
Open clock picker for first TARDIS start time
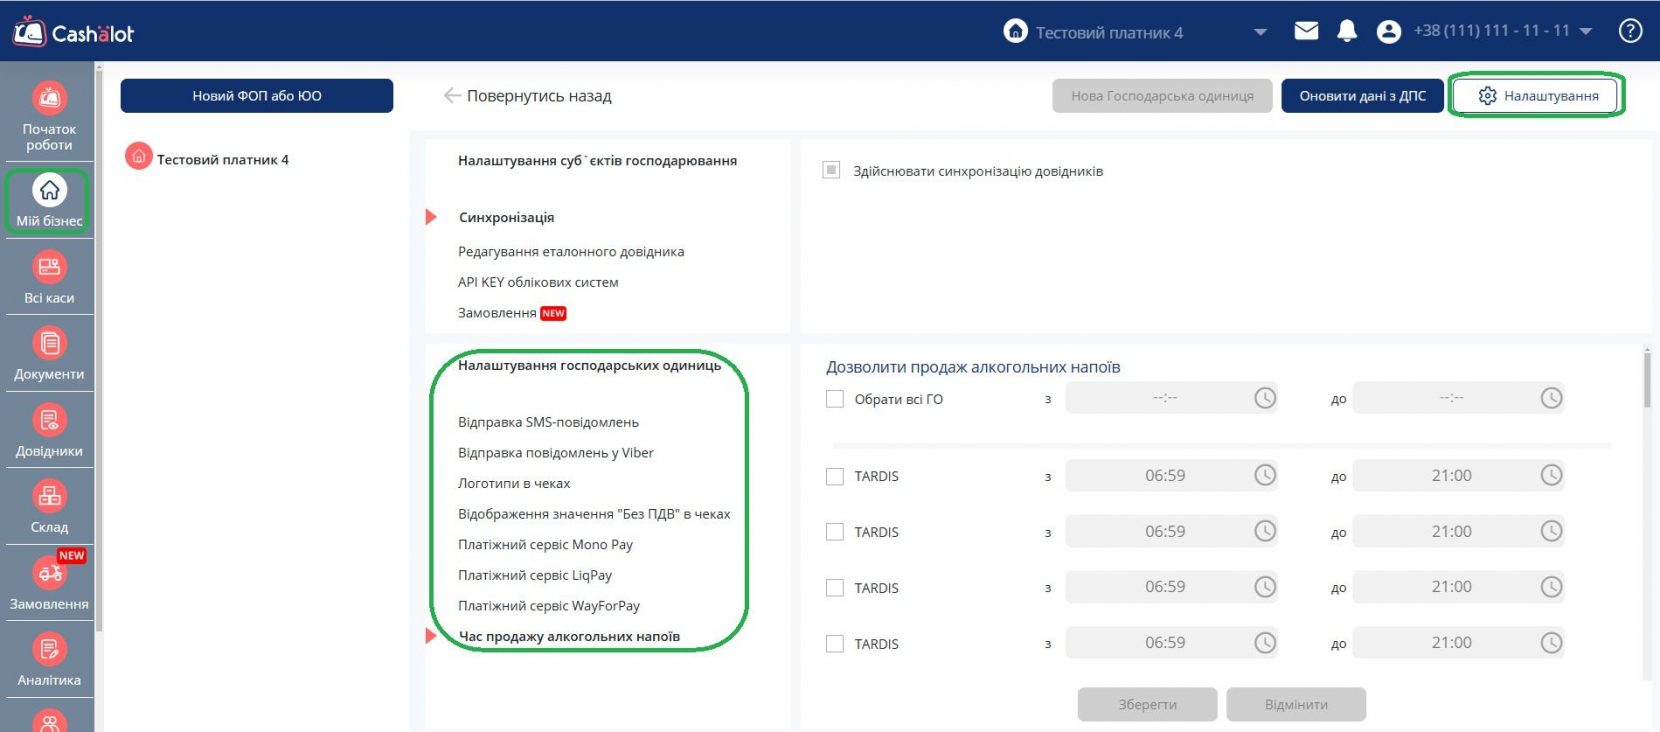[x=1265, y=476]
